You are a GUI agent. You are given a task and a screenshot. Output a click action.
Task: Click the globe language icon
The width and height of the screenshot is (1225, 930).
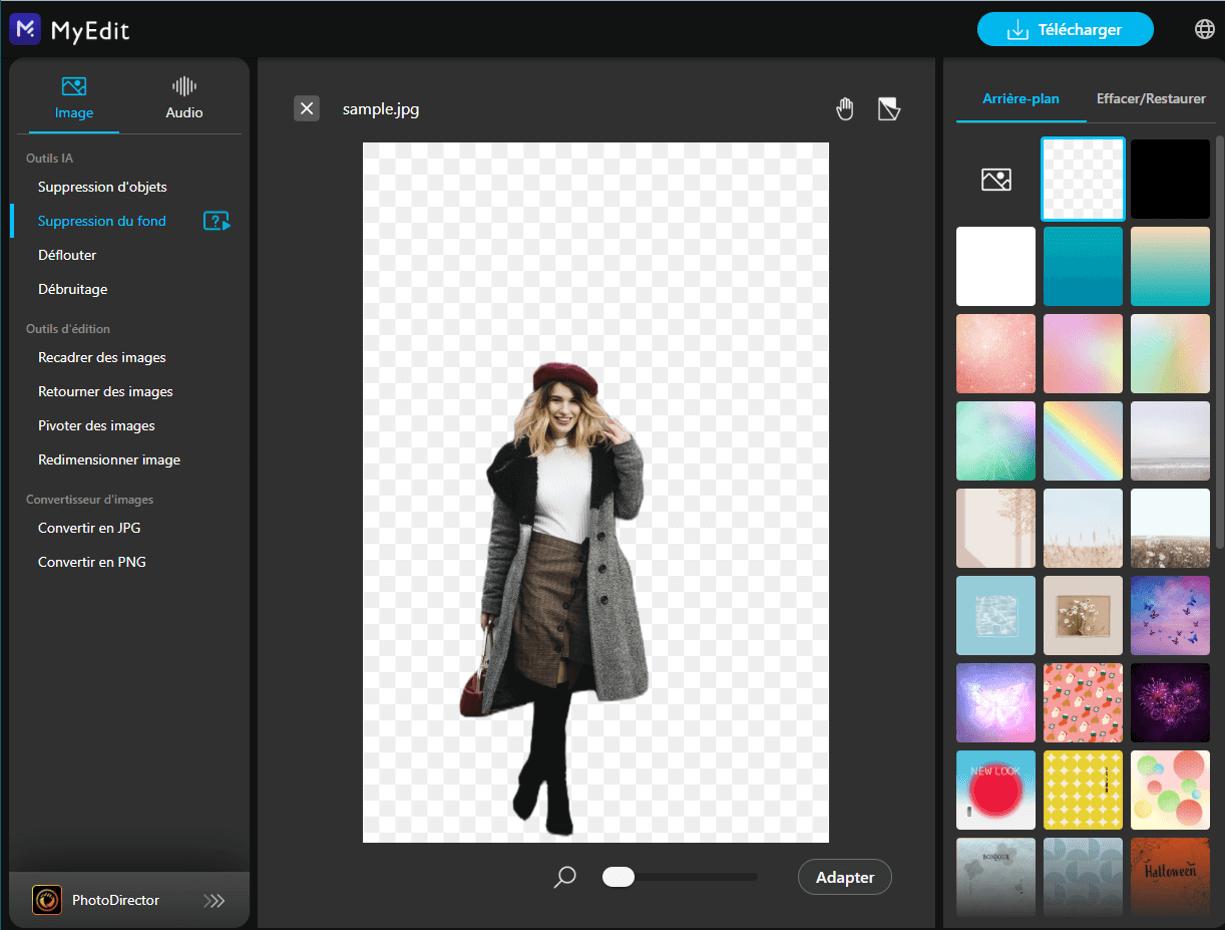point(1204,29)
